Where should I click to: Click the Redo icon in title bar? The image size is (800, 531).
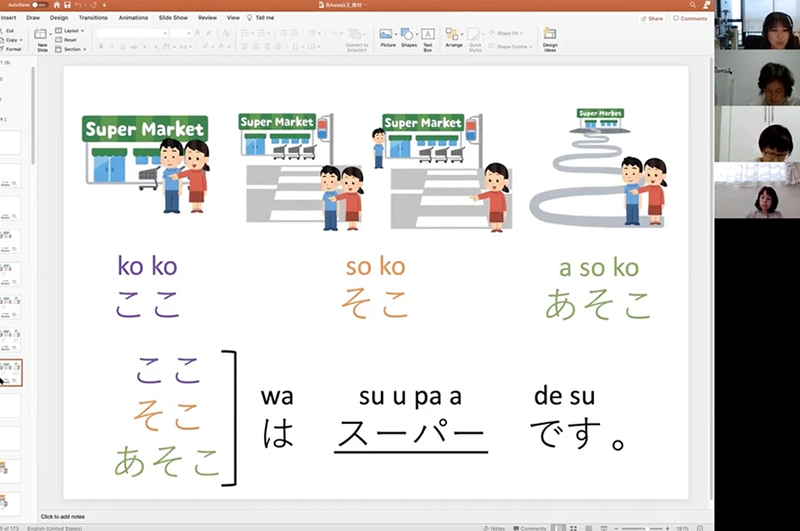[93, 5]
